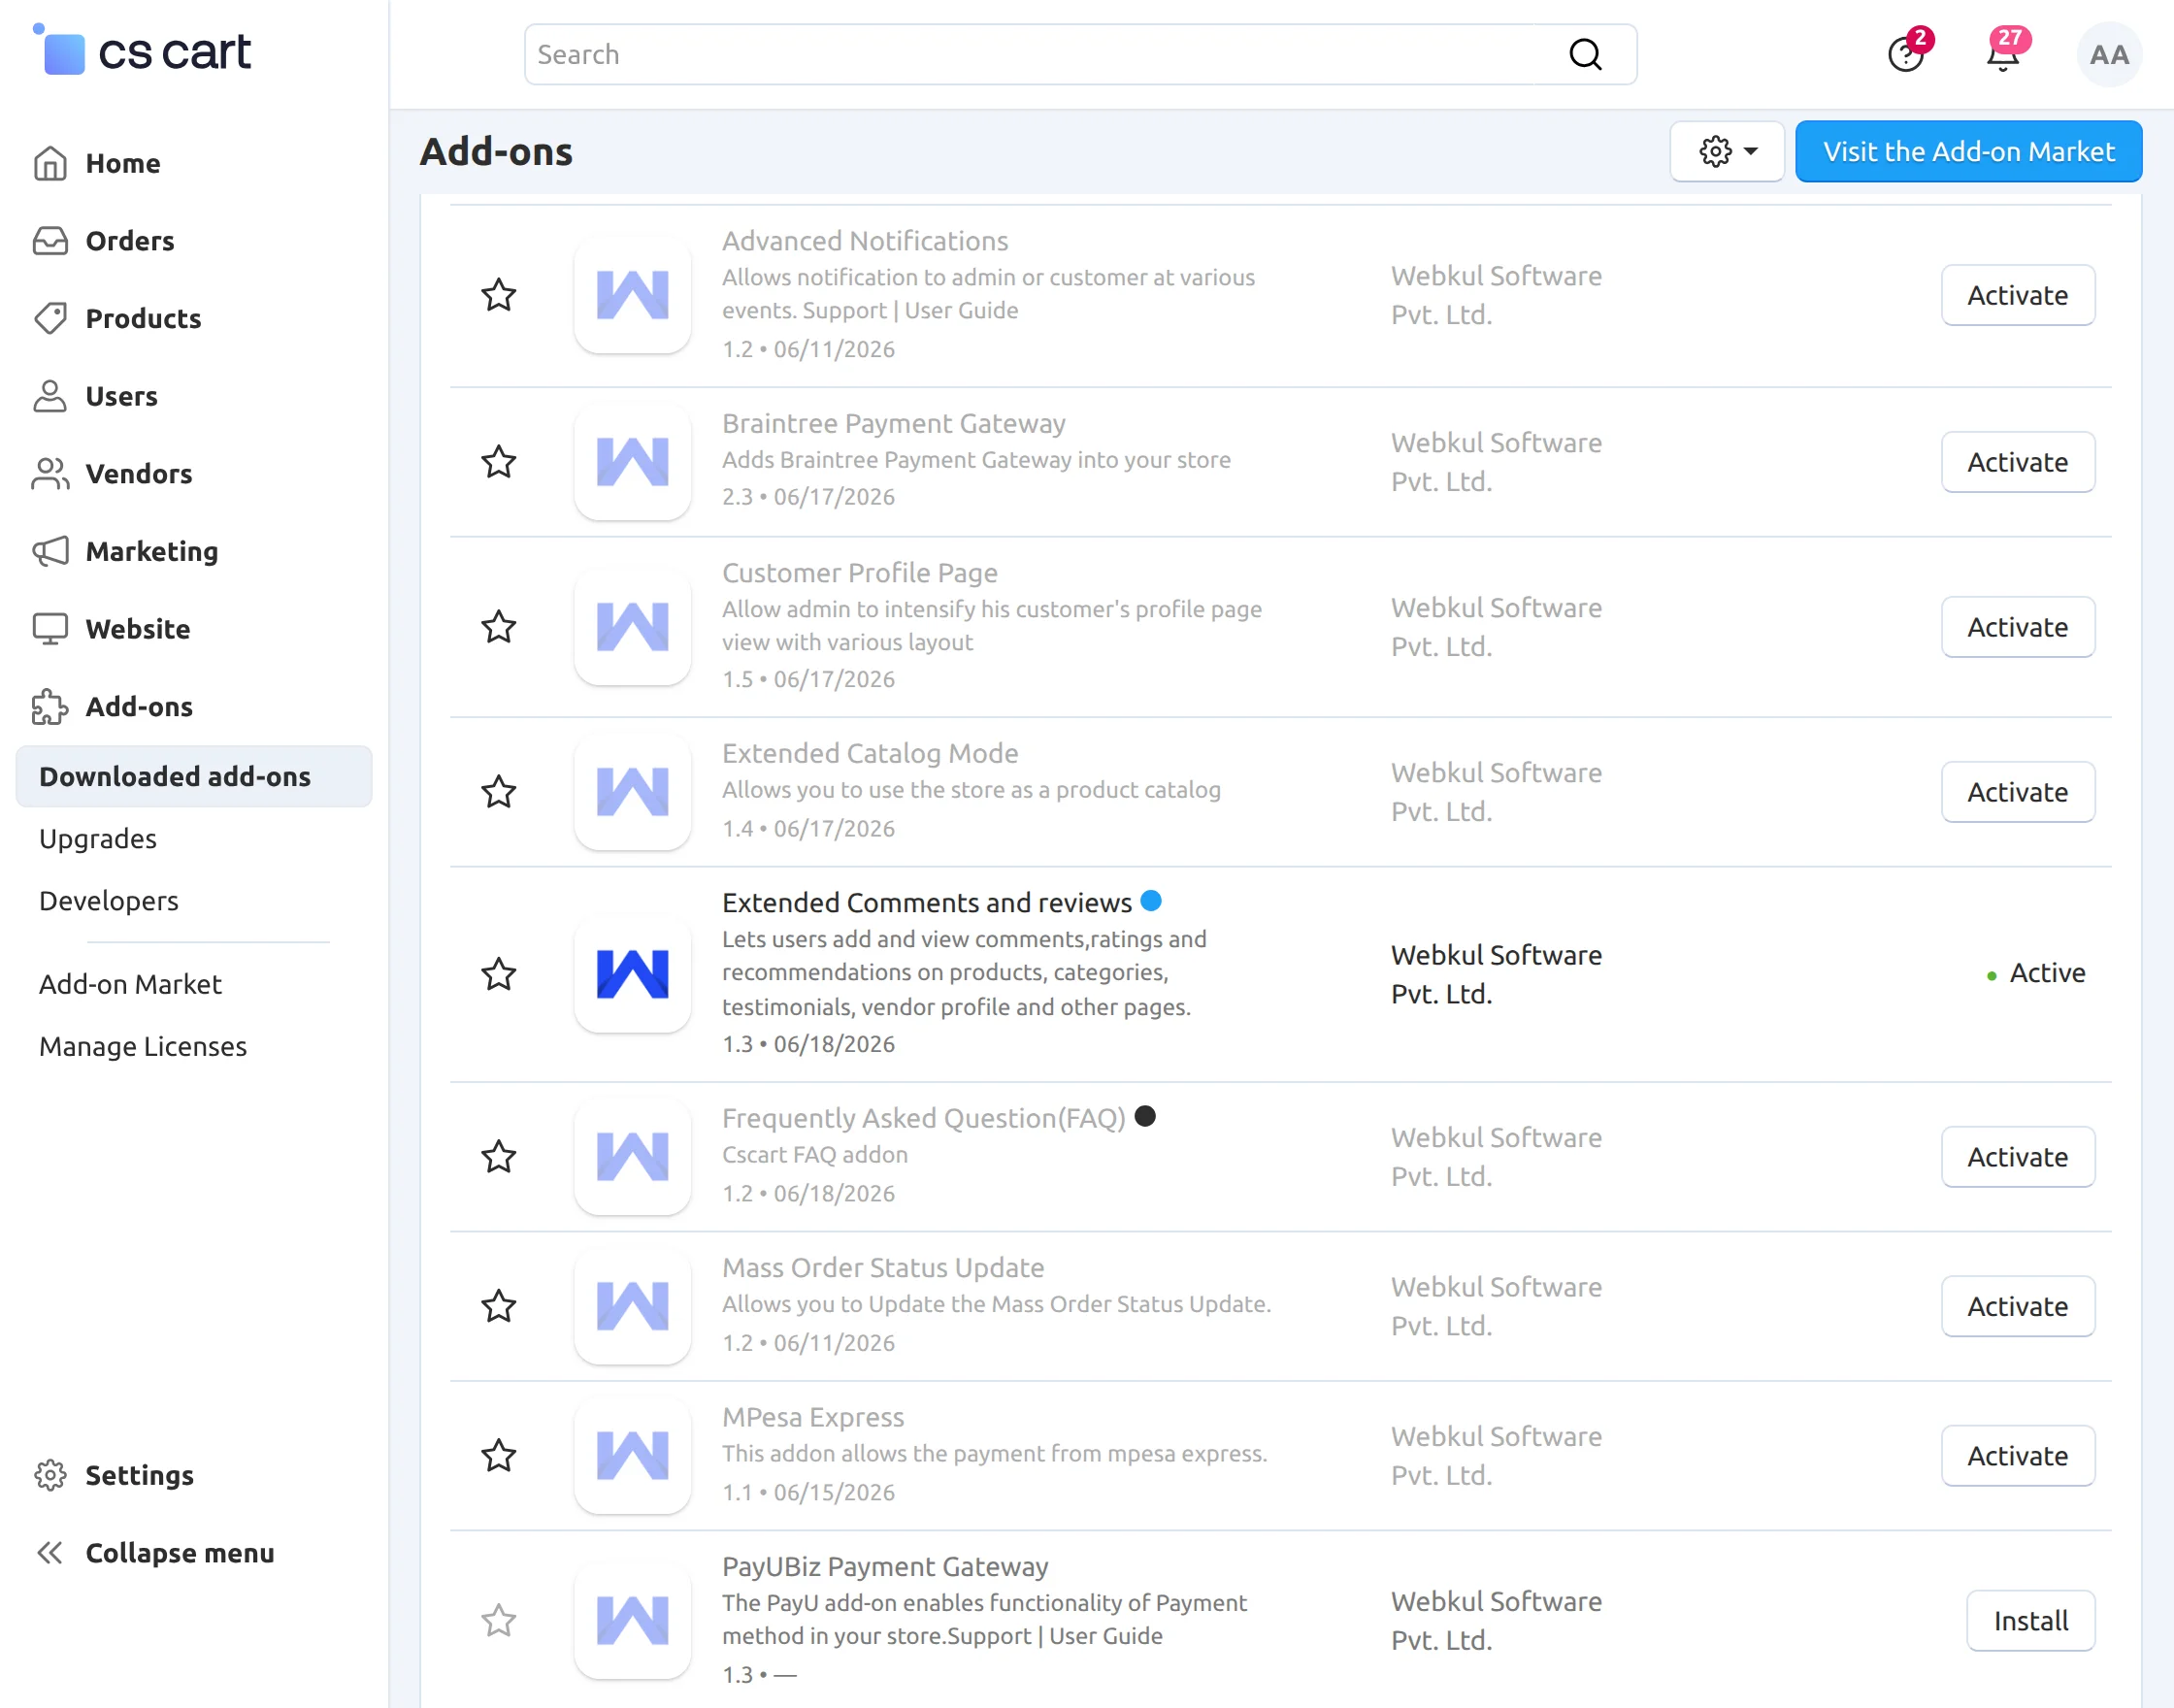This screenshot has width=2174, height=1708.
Task: Open the notifications bell
Action: (2003, 54)
